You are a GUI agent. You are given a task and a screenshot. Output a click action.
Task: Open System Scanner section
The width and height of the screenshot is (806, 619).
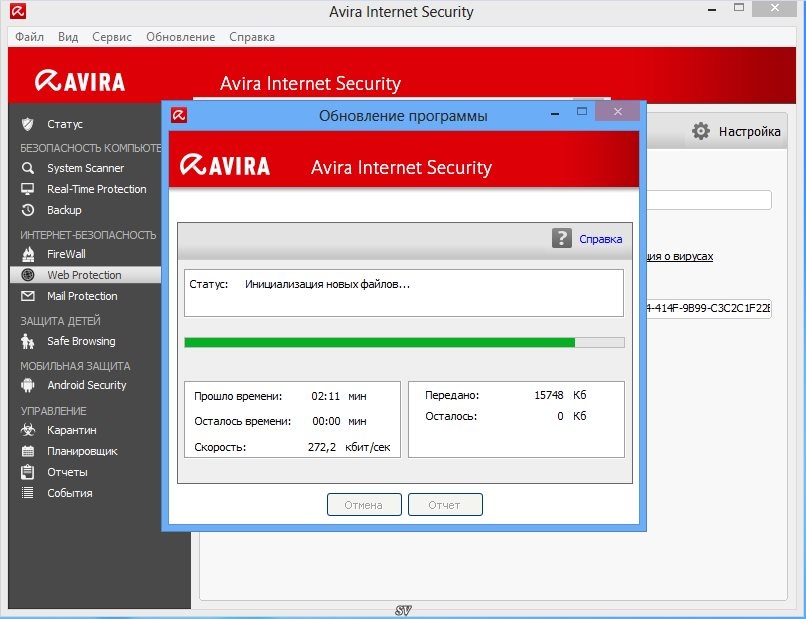pos(85,168)
